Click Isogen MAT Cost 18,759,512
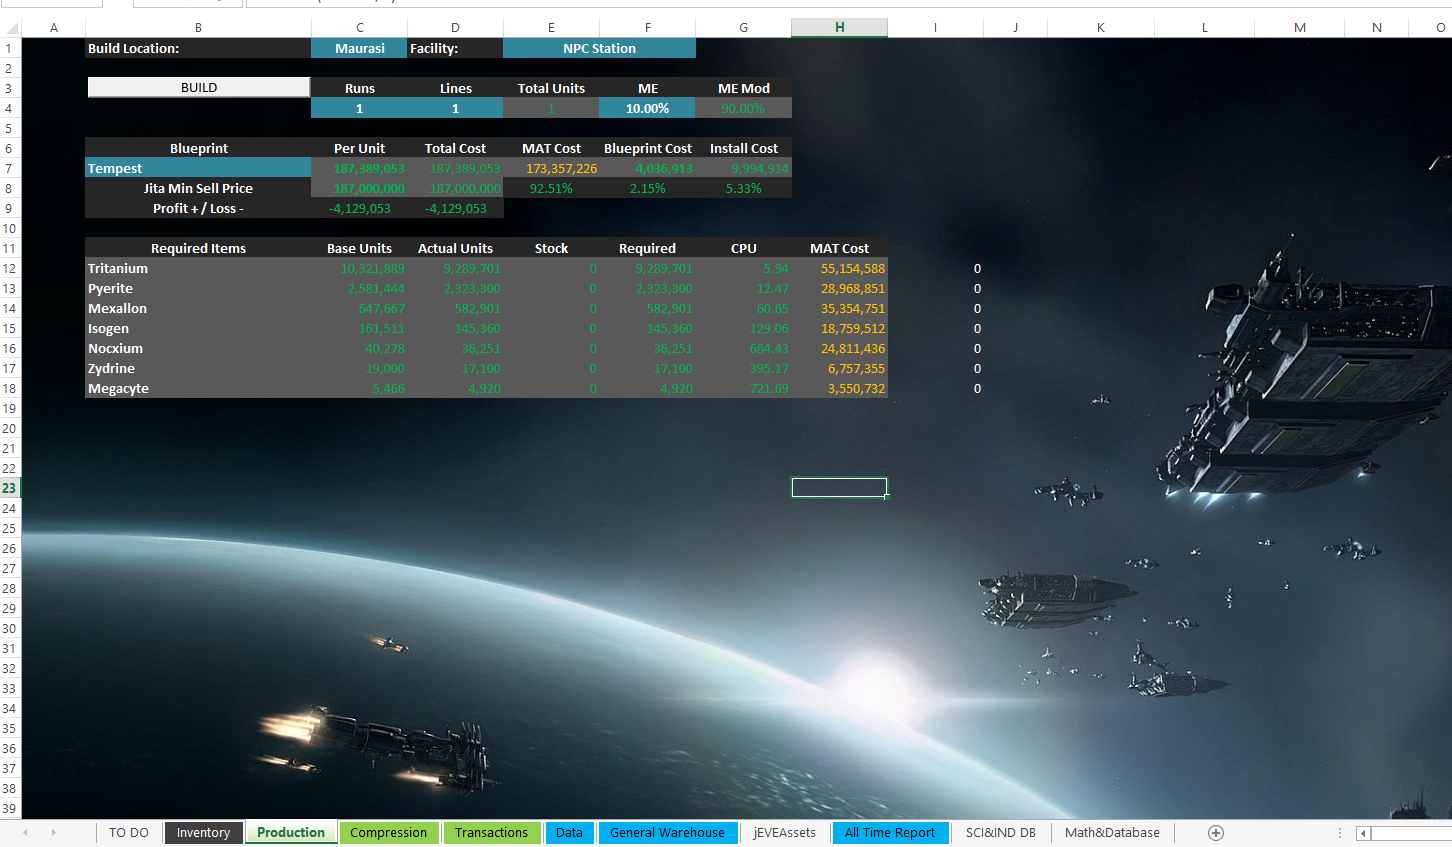This screenshot has height=847, width=1452. 839,328
